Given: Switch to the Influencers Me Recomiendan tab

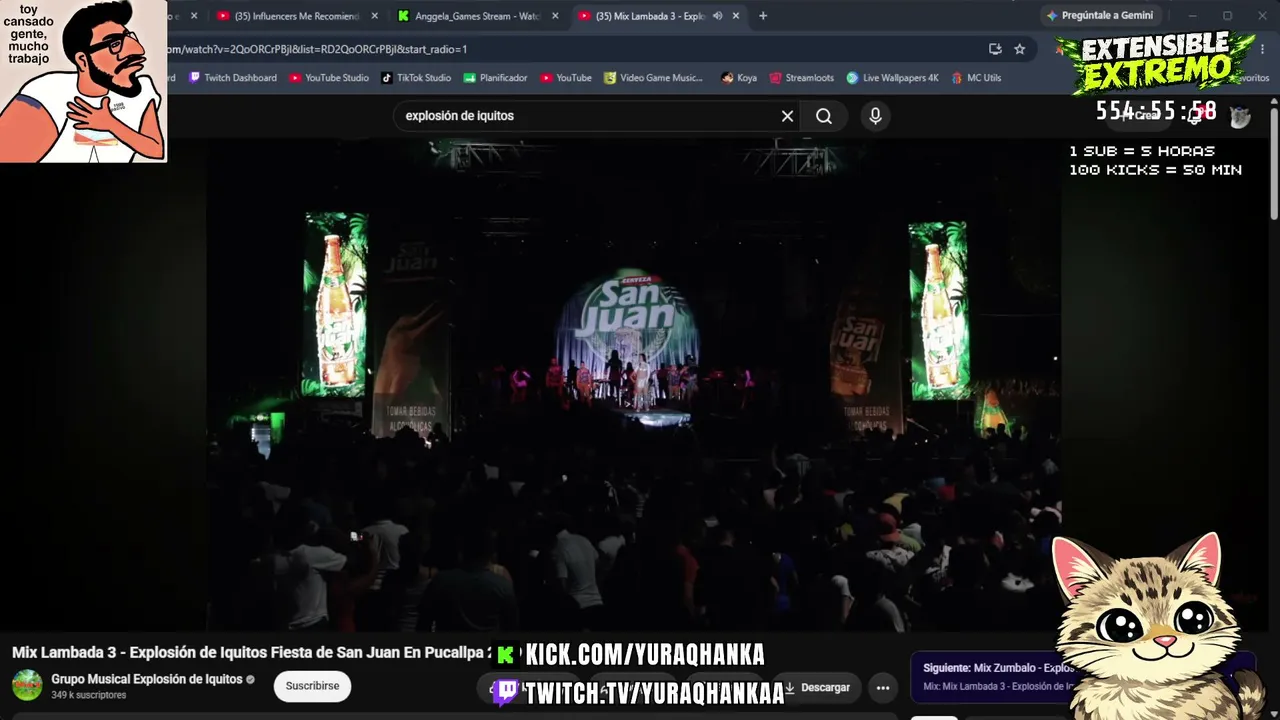Looking at the screenshot, I should pyautogui.click(x=297, y=16).
